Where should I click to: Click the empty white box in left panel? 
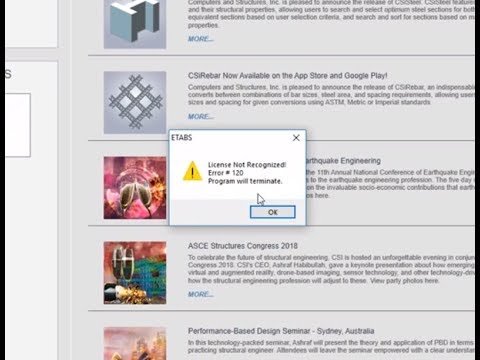18,125
